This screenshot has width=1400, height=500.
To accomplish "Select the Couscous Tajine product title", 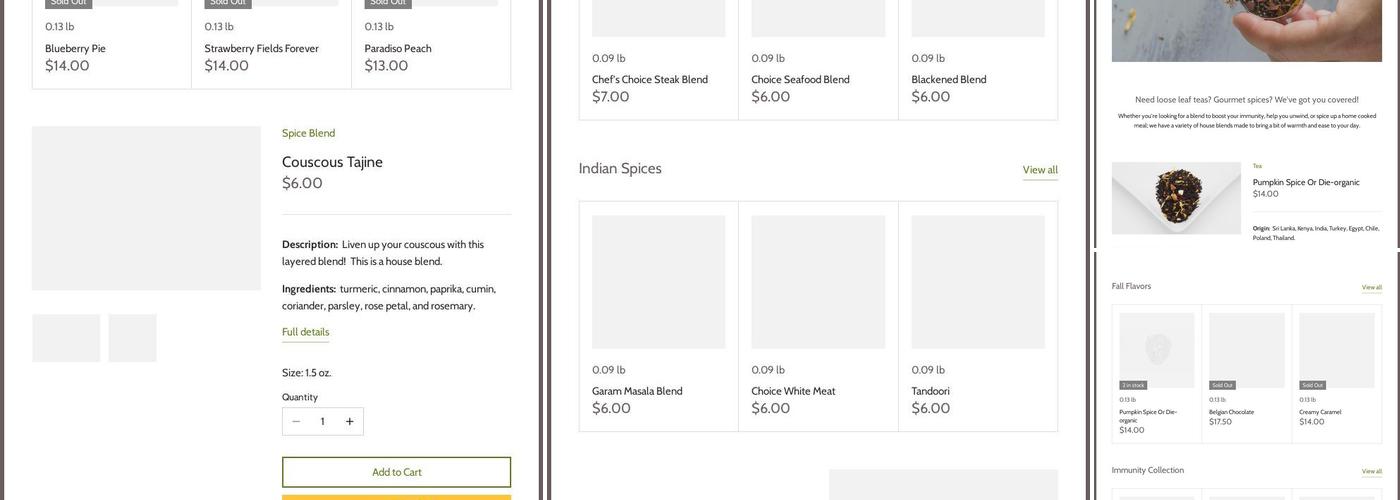I will [332, 162].
